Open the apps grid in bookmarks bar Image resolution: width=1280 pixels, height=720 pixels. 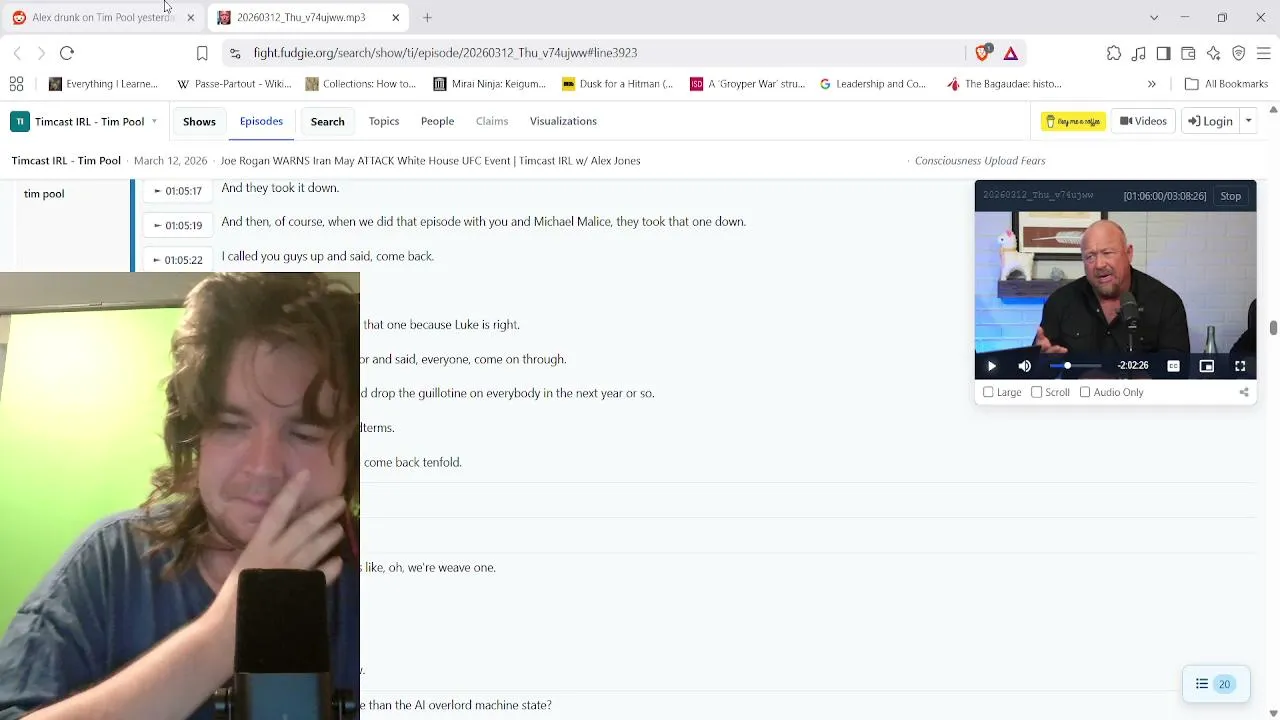[x=16, y=84]
